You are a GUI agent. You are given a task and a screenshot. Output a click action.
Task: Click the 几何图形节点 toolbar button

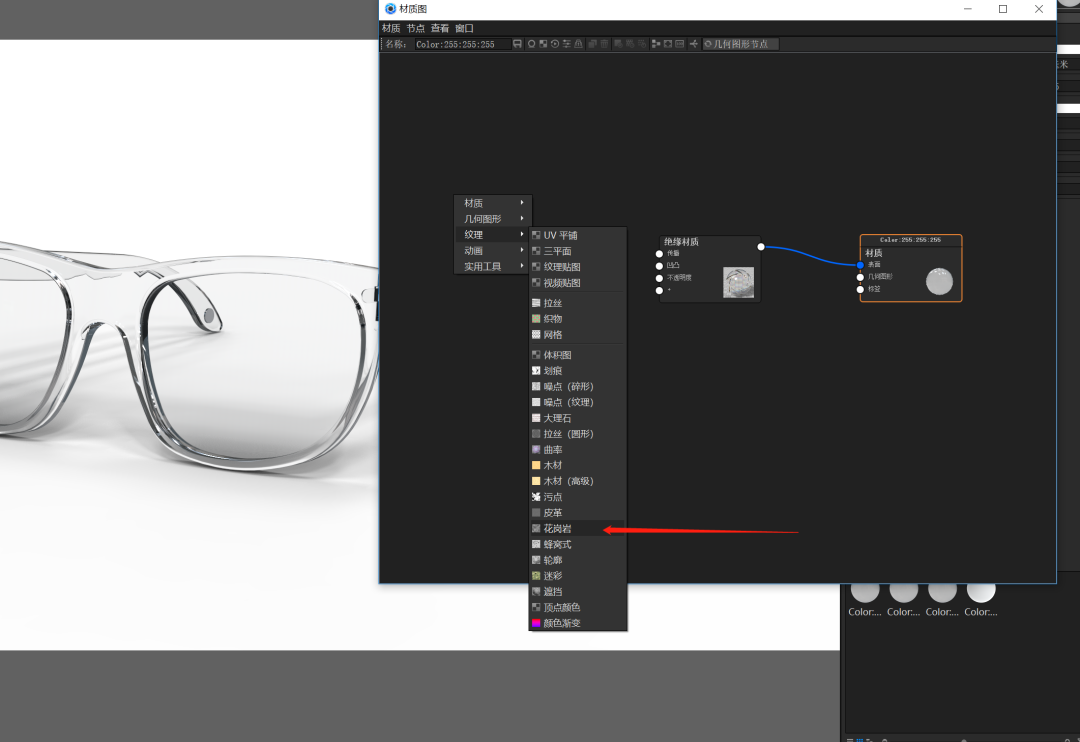pos(740,44)
